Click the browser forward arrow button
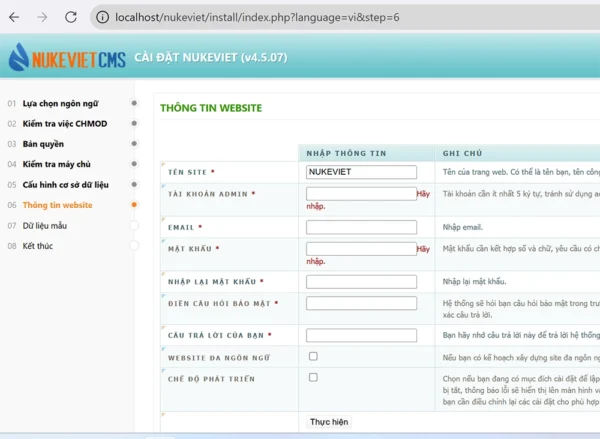Image resolution: width=600 pixels, height=439 pixels. 41,17
